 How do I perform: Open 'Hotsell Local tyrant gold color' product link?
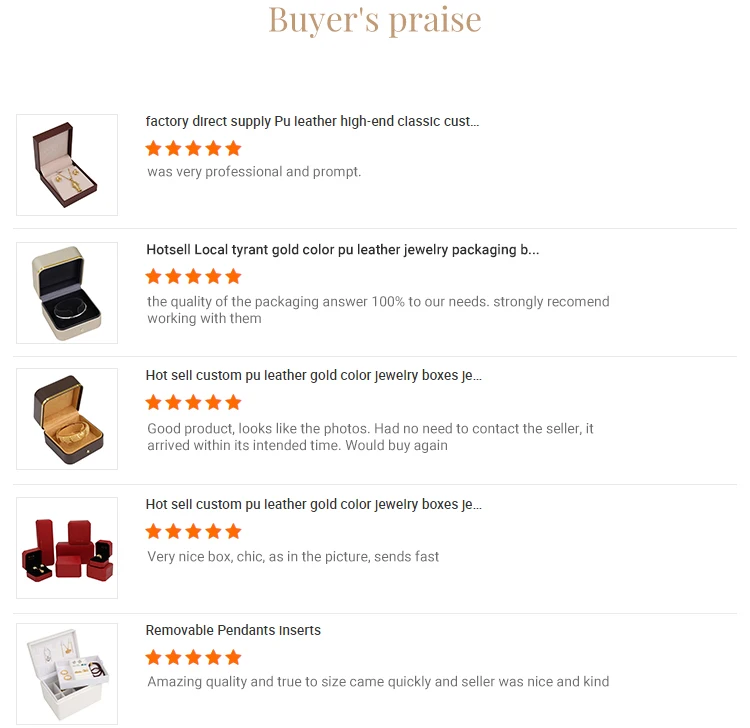[342, 250]
